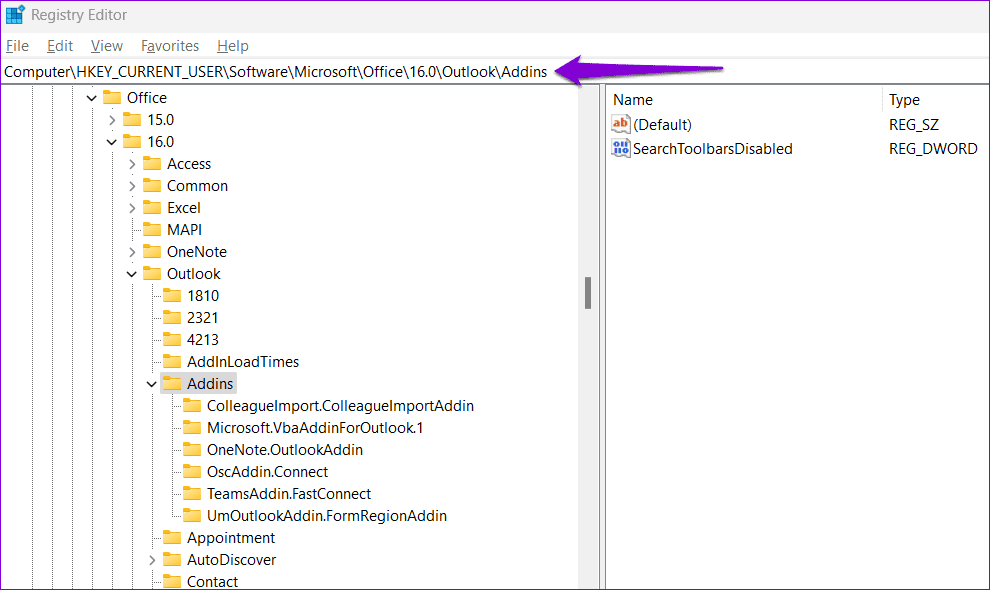990x590 pixels.
Task: Click the ColleagueImport.ColleagueImportAddin folder icon
Action: [192, 406]
